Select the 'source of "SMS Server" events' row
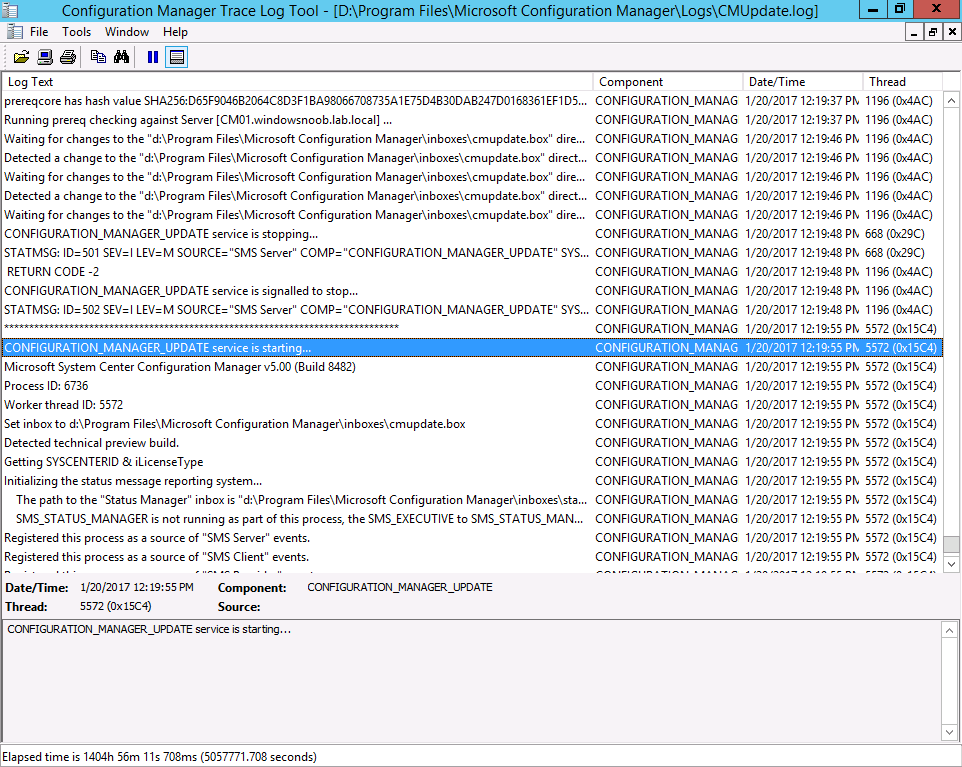Viewport: 962px width, 767px height. point(472,538)
